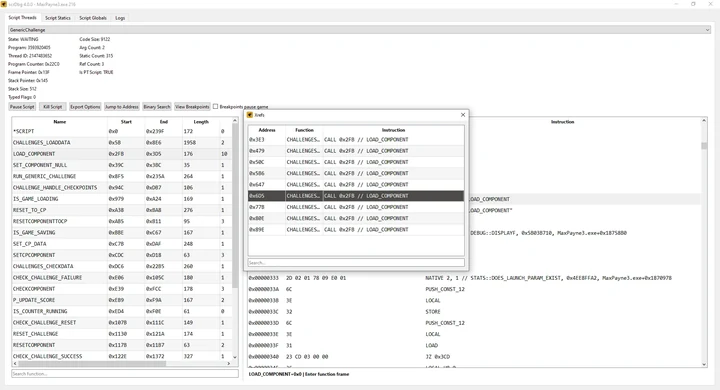This screenshot has width=720, height=390.
Task: Click the application icon in the title bar
Action: click(4, 4)
